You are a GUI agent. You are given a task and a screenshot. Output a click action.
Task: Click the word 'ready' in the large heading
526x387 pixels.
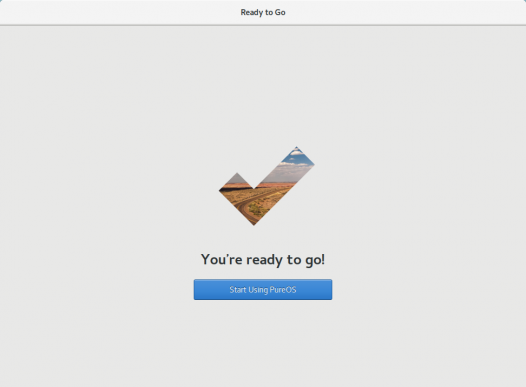[264, 260]
